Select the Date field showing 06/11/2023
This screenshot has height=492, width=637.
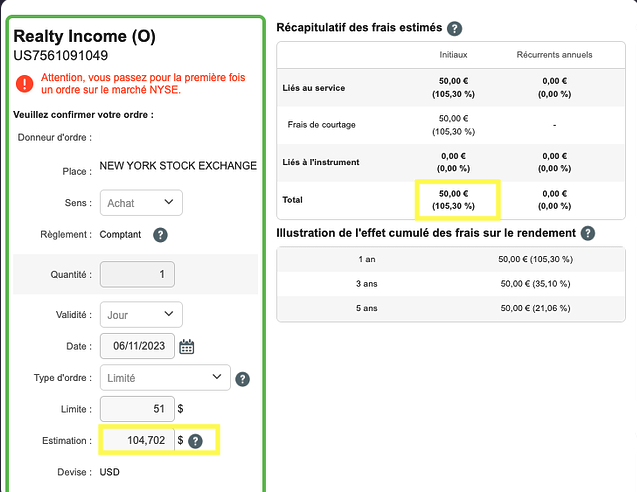[138, 347]
